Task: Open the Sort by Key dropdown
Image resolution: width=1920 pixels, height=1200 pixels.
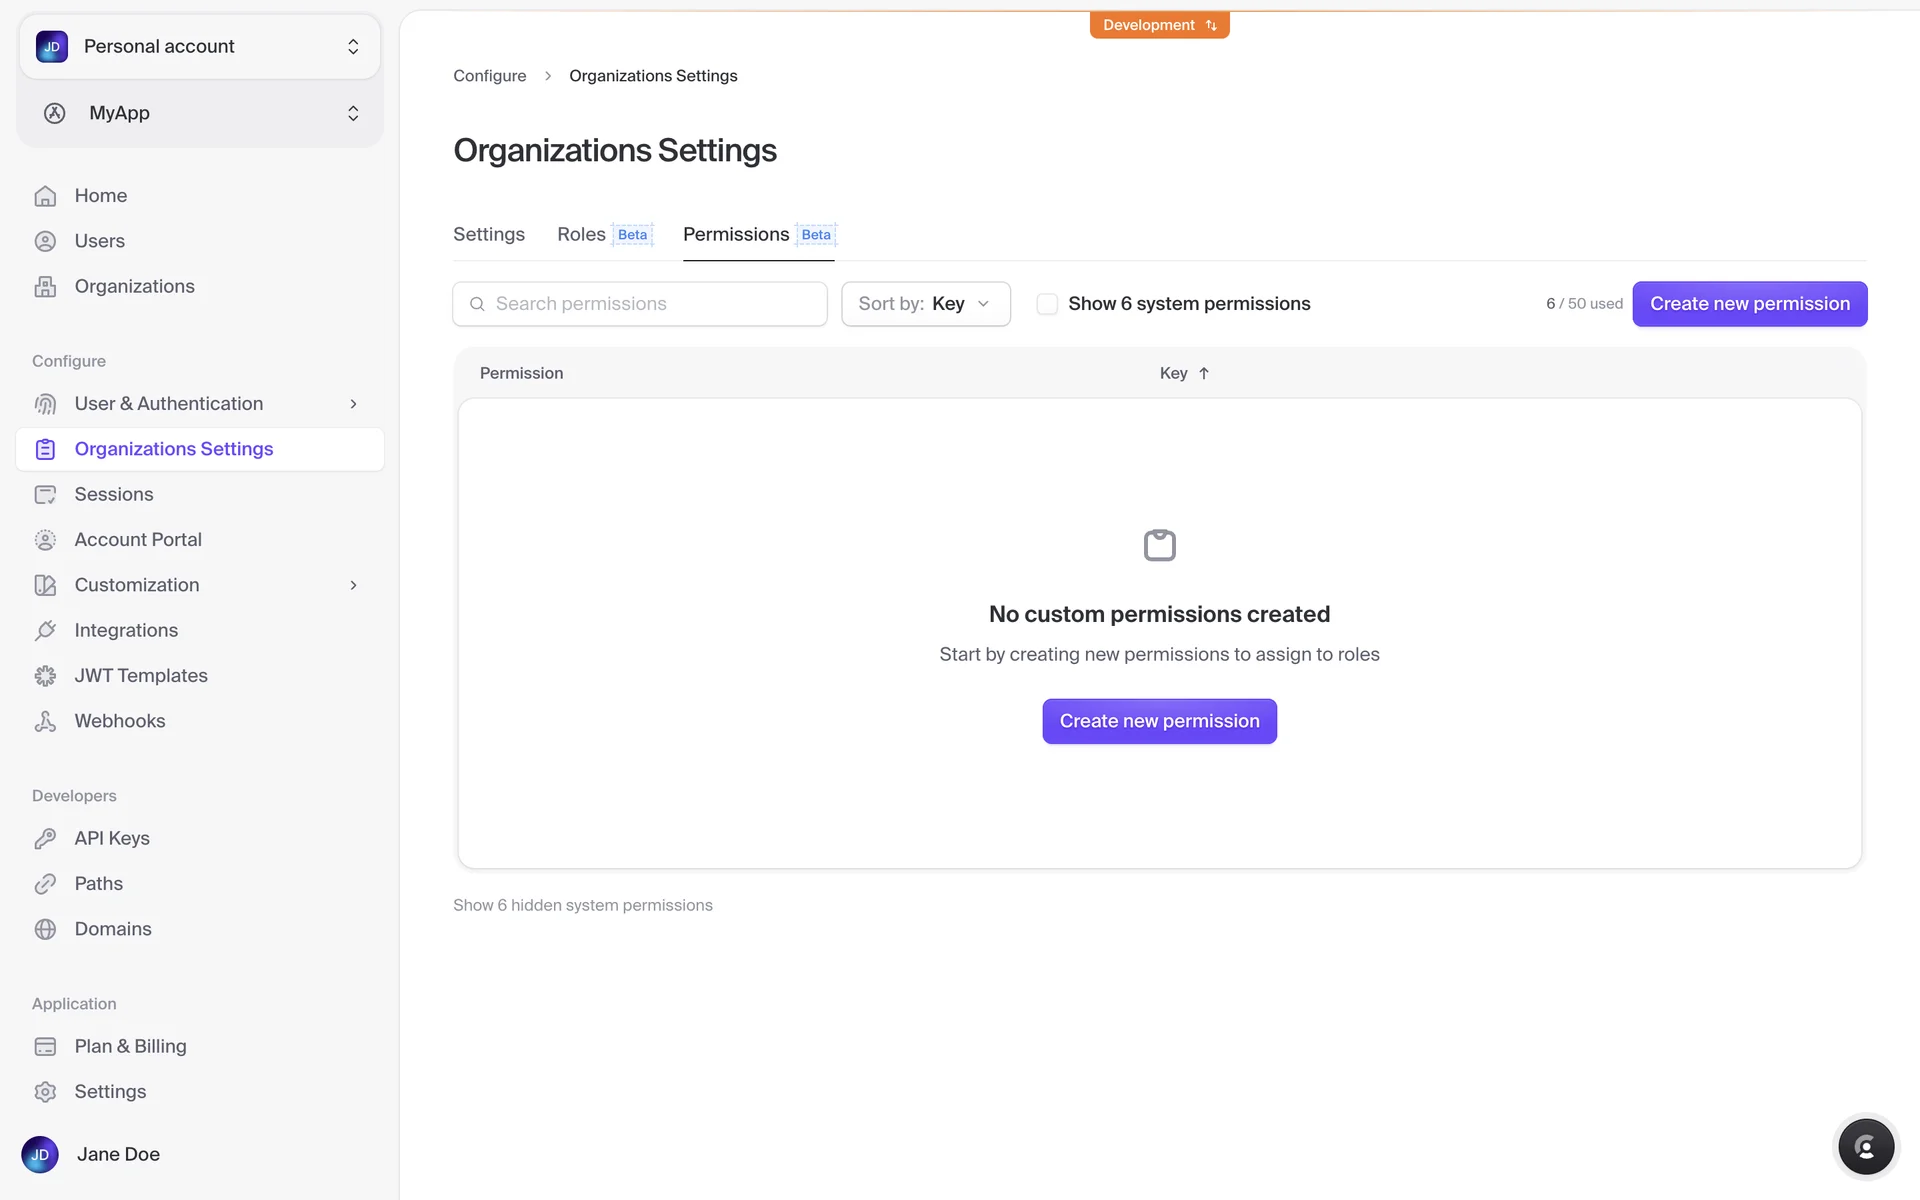Action: pos(925,304)
